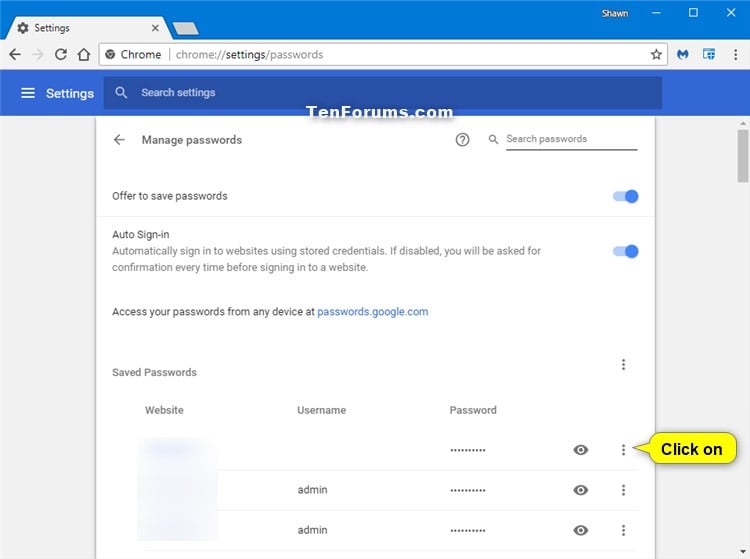750x559 pixels.
Task: Click the scrollbar down arrow
Action: (x=743, y=552)
